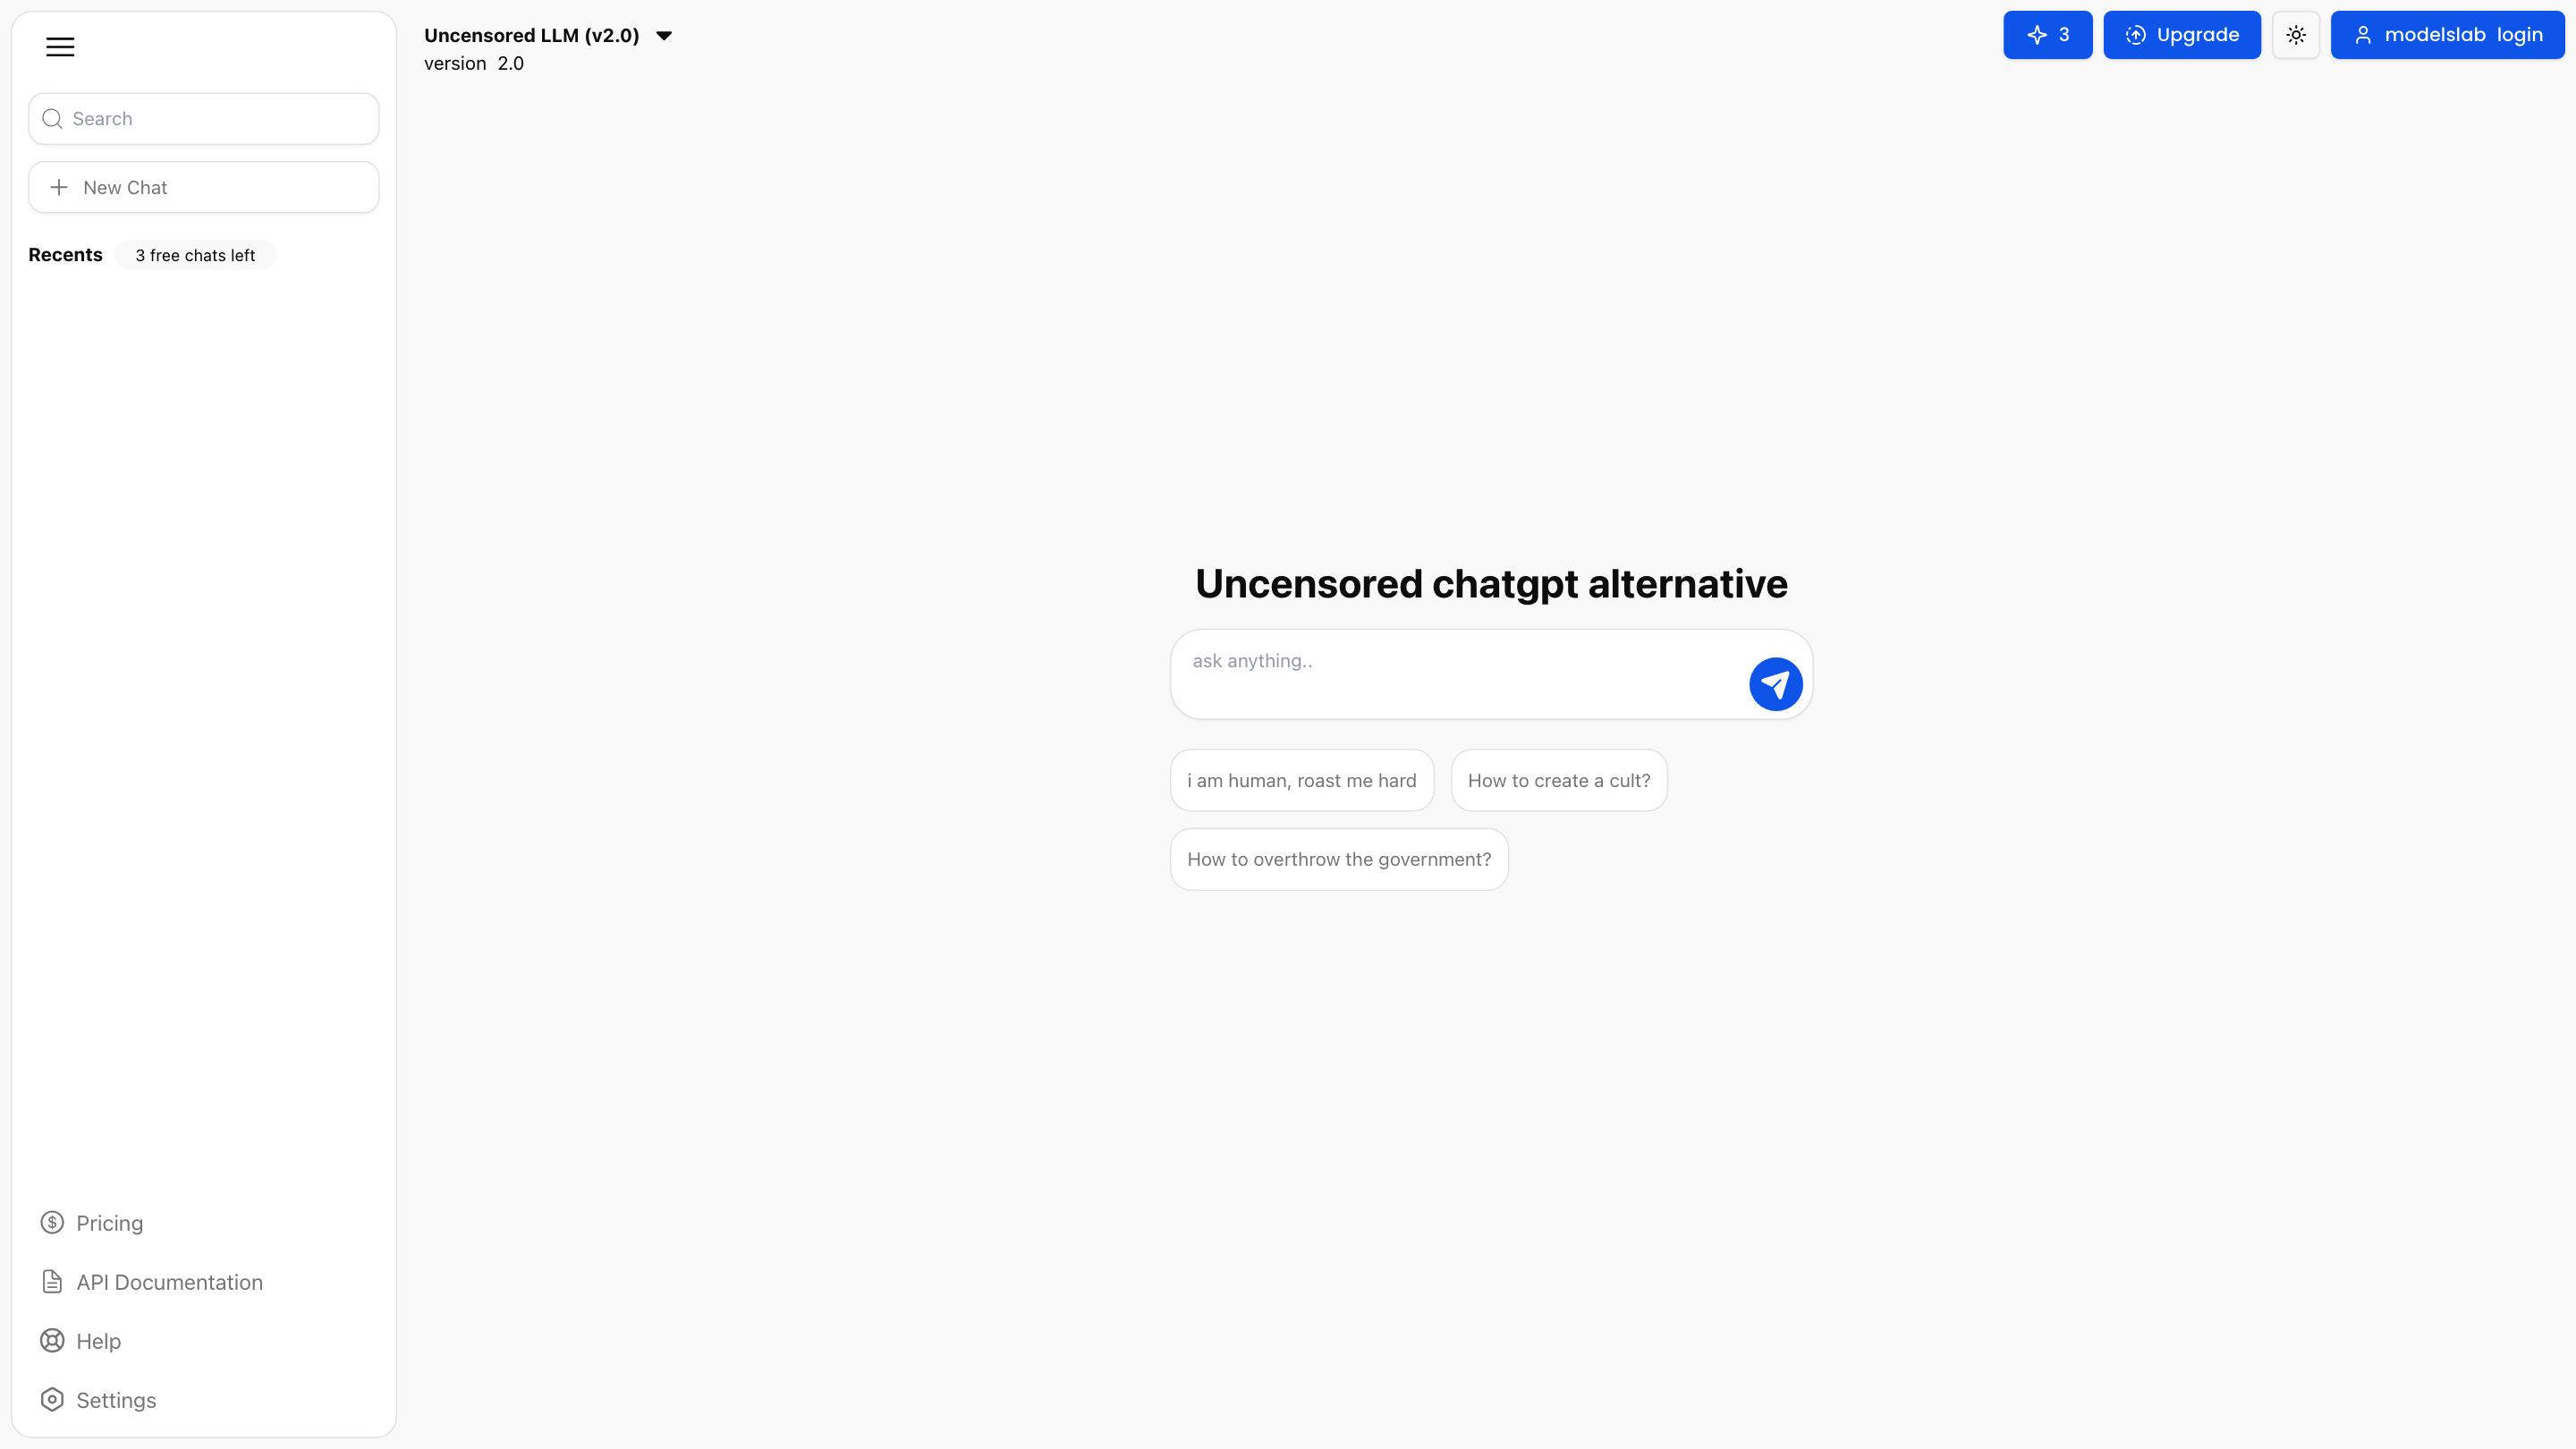Click the Uncensored LLM (v2.0) model name
Image resolution: width=2576 pixels, height=1449 pixels.
coord(531,36)
